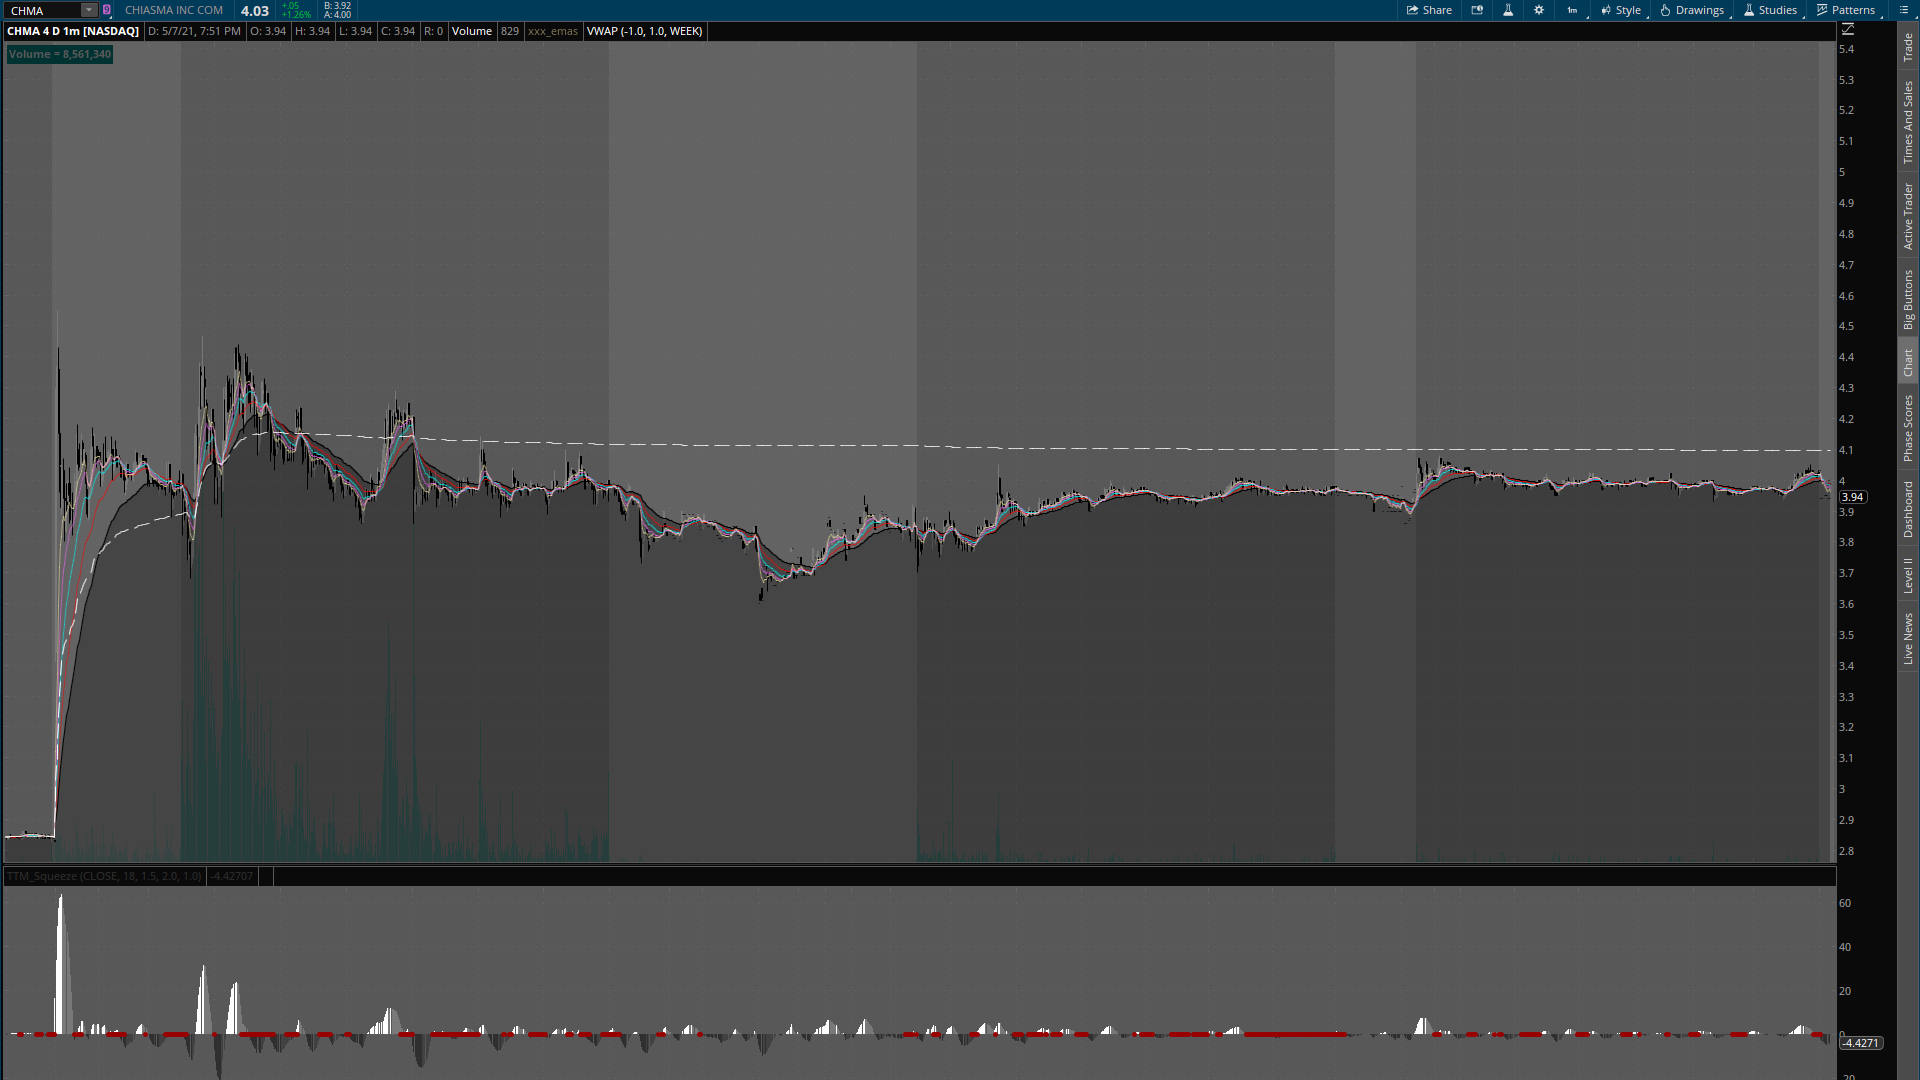The height and width of the screenshot is (1080, 1920).
Task: Click the TTM_Squeeze study label
Action: pos(104,876)
